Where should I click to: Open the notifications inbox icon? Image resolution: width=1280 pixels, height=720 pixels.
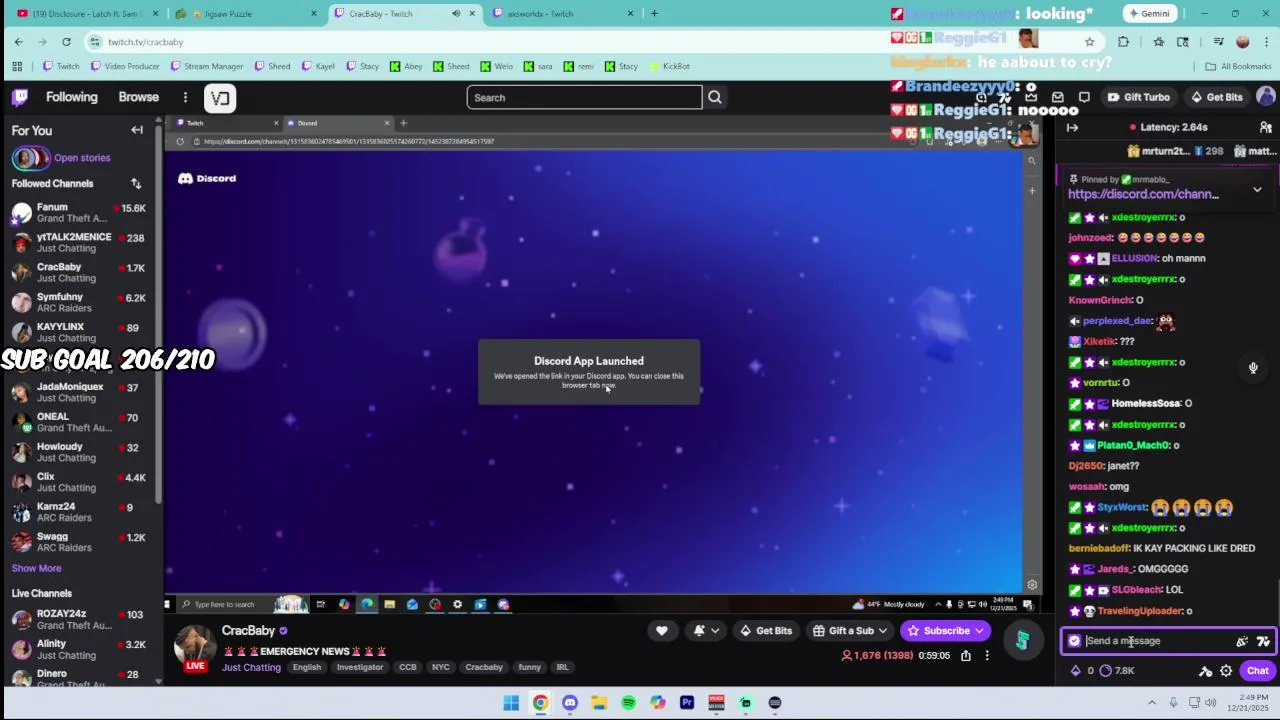tap(1058, 97)
